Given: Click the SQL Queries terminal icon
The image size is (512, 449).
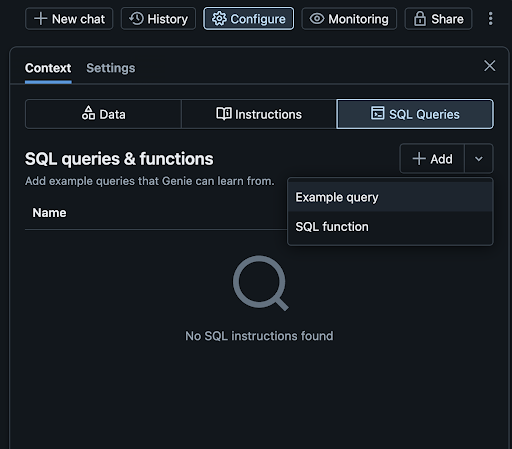Looking at the screenshot, I should tap(378, 113).
